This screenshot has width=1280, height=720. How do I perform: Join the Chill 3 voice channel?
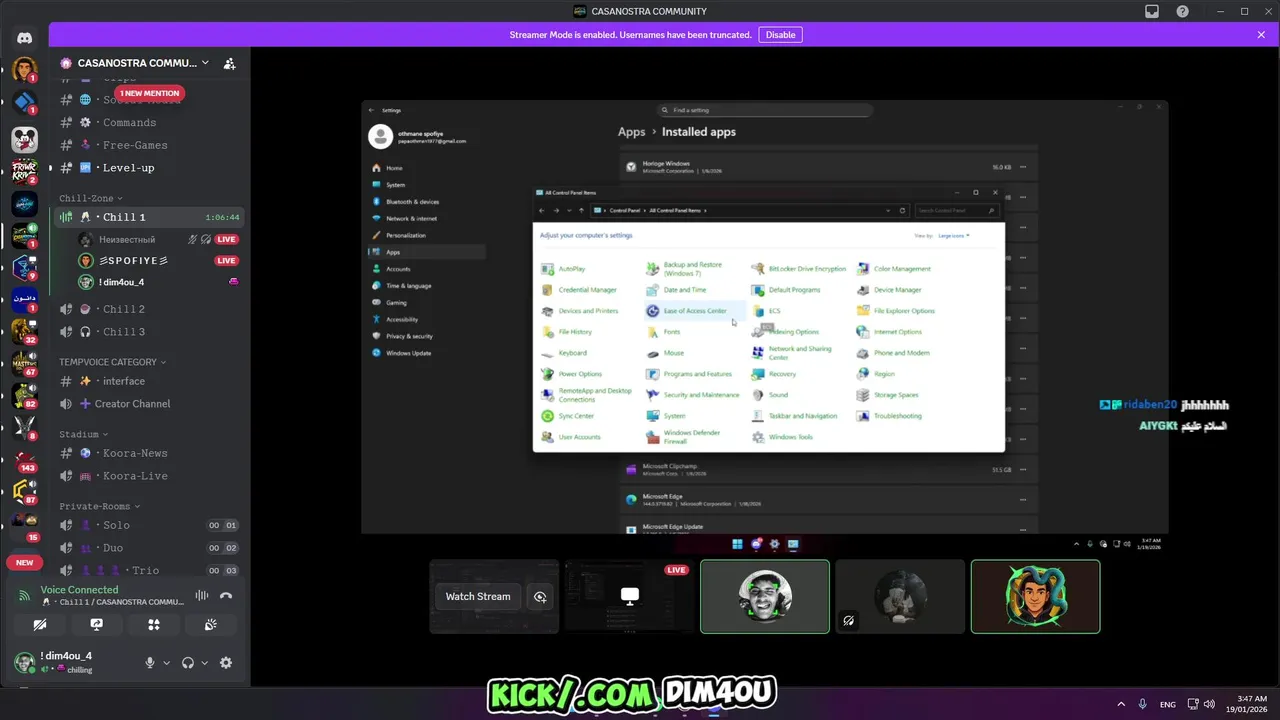(x=147, y=332)
